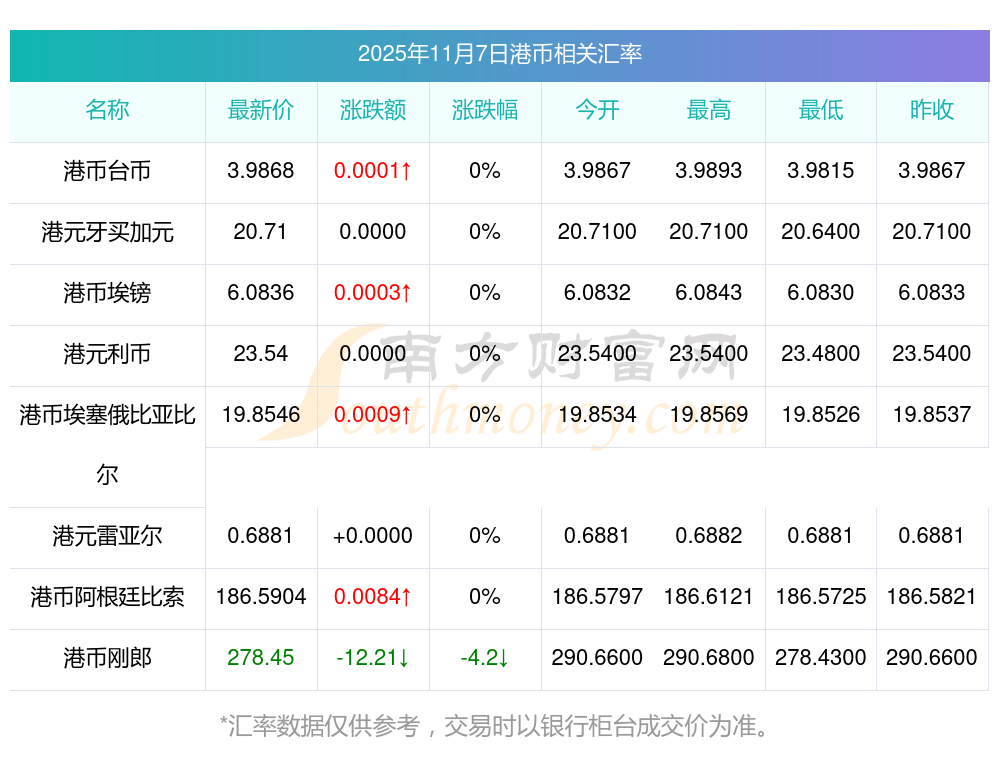Select the 最新价 column header
Viewport: 1000px width, 757px height.
point(261,110)
